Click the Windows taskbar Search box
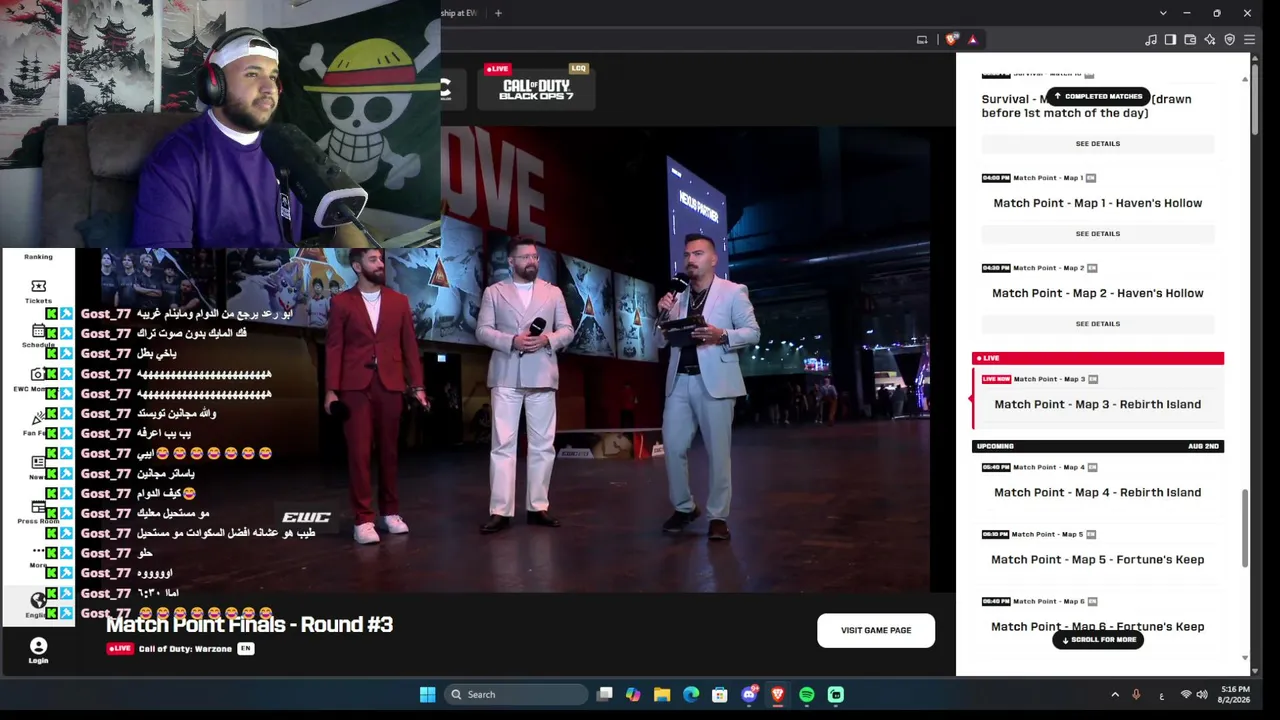1280x720 pixels. click(x=515, y=695)
